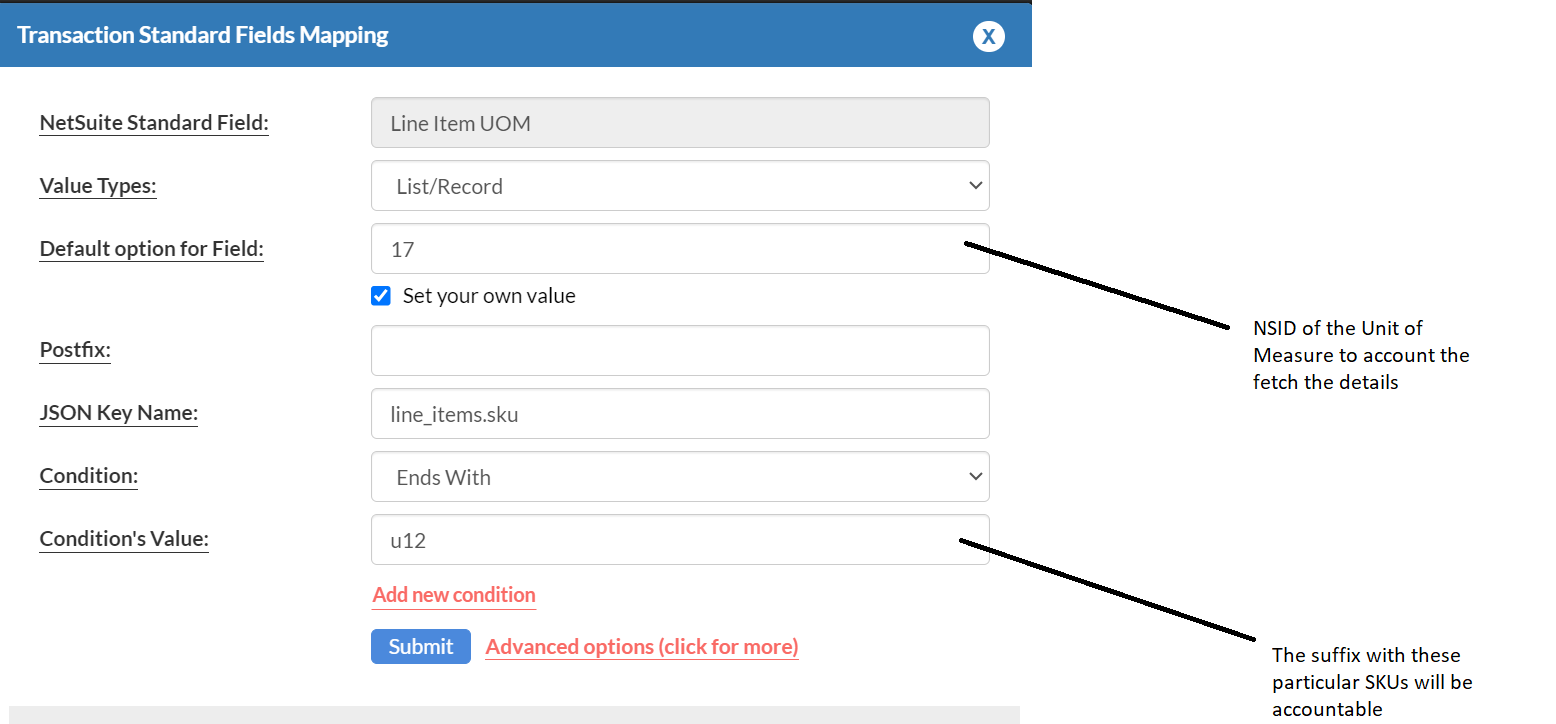Image resolution: width=1556 pixels, height=724 pixels.
Task: Click the Condition's Value label
Action: [x=123, y=538]
